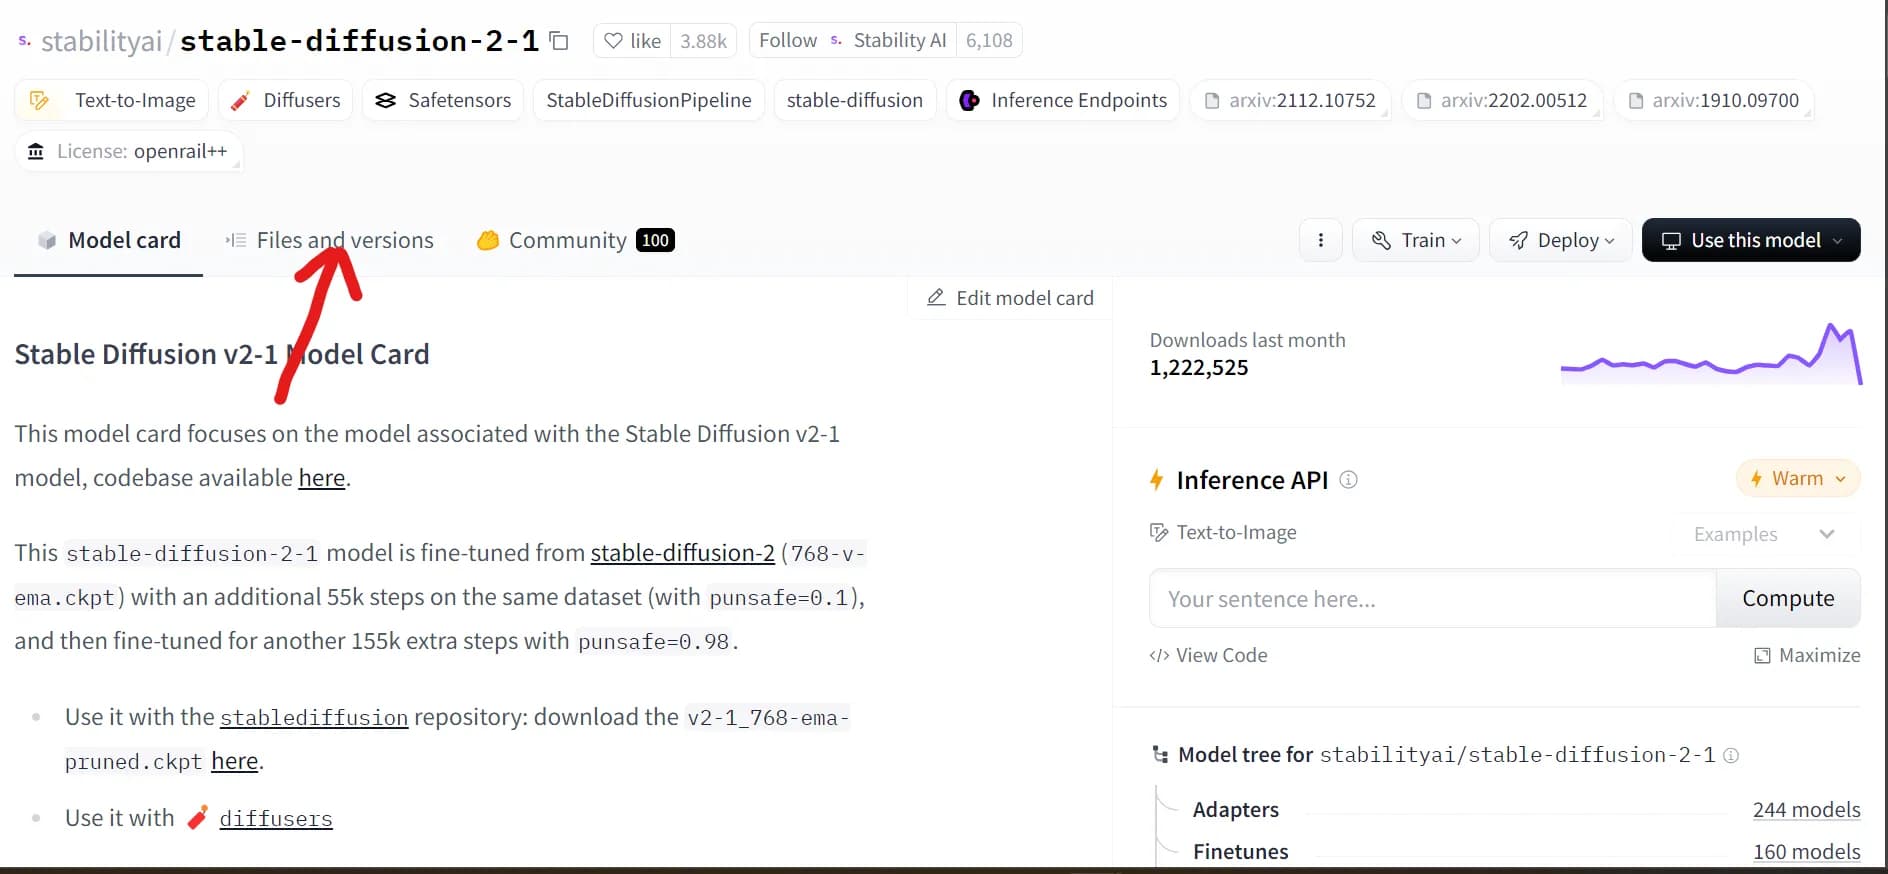Image resolution: width=1888 pixels, height=874 pixels.
Task: Open the stablediffusion repository link
Action: click(x=314, y=718)
